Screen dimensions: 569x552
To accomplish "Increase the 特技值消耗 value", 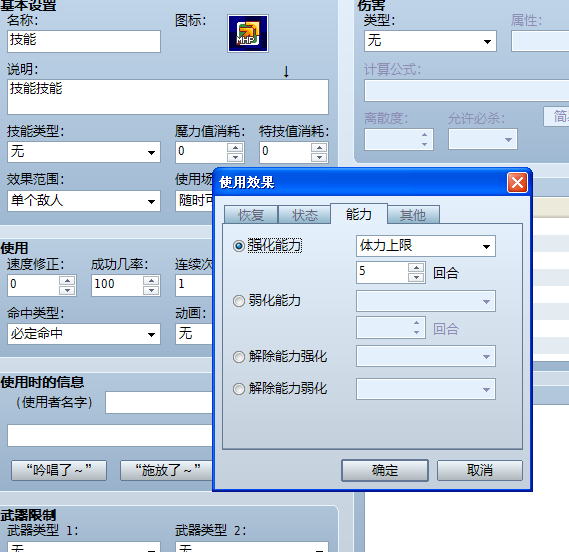I will [319, 148].
